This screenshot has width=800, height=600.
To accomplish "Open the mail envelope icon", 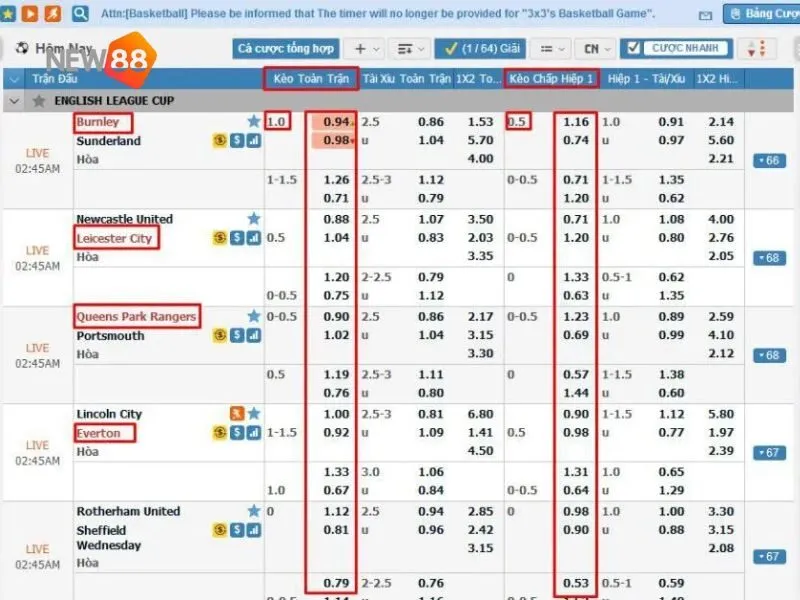I will point(705,16).
